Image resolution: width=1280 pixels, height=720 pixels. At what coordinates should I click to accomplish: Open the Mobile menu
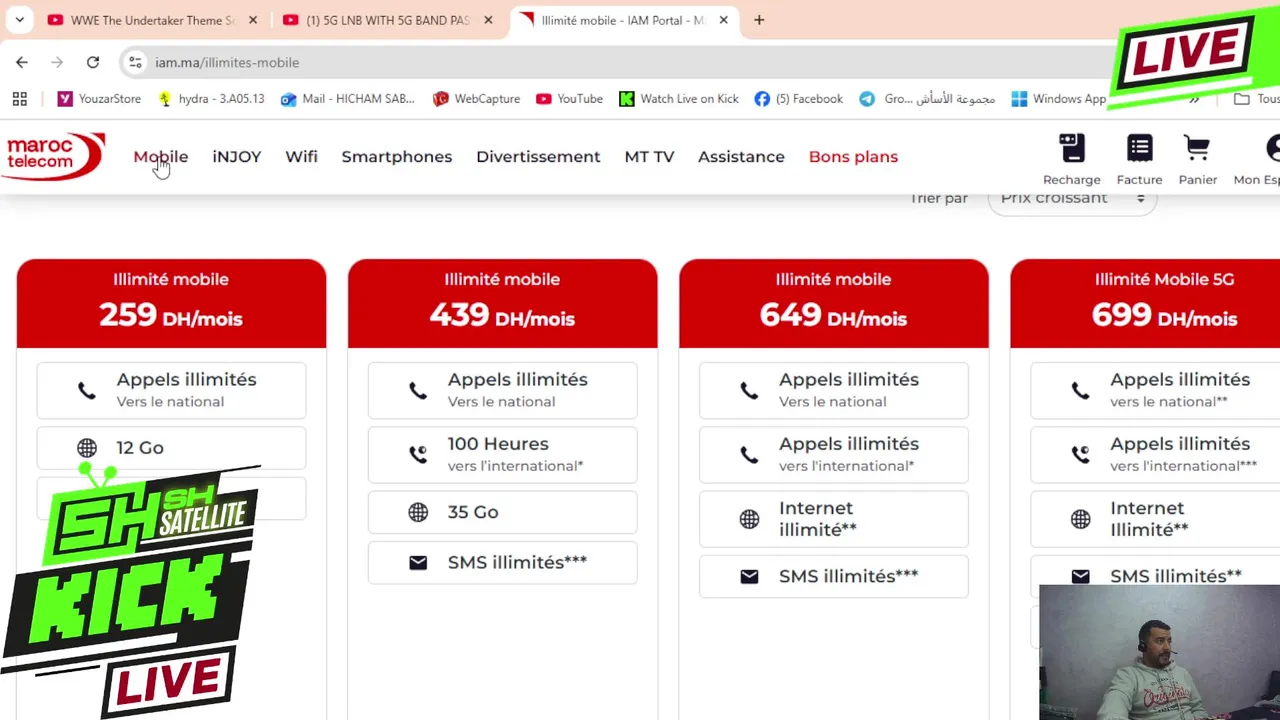coord(161,157)
